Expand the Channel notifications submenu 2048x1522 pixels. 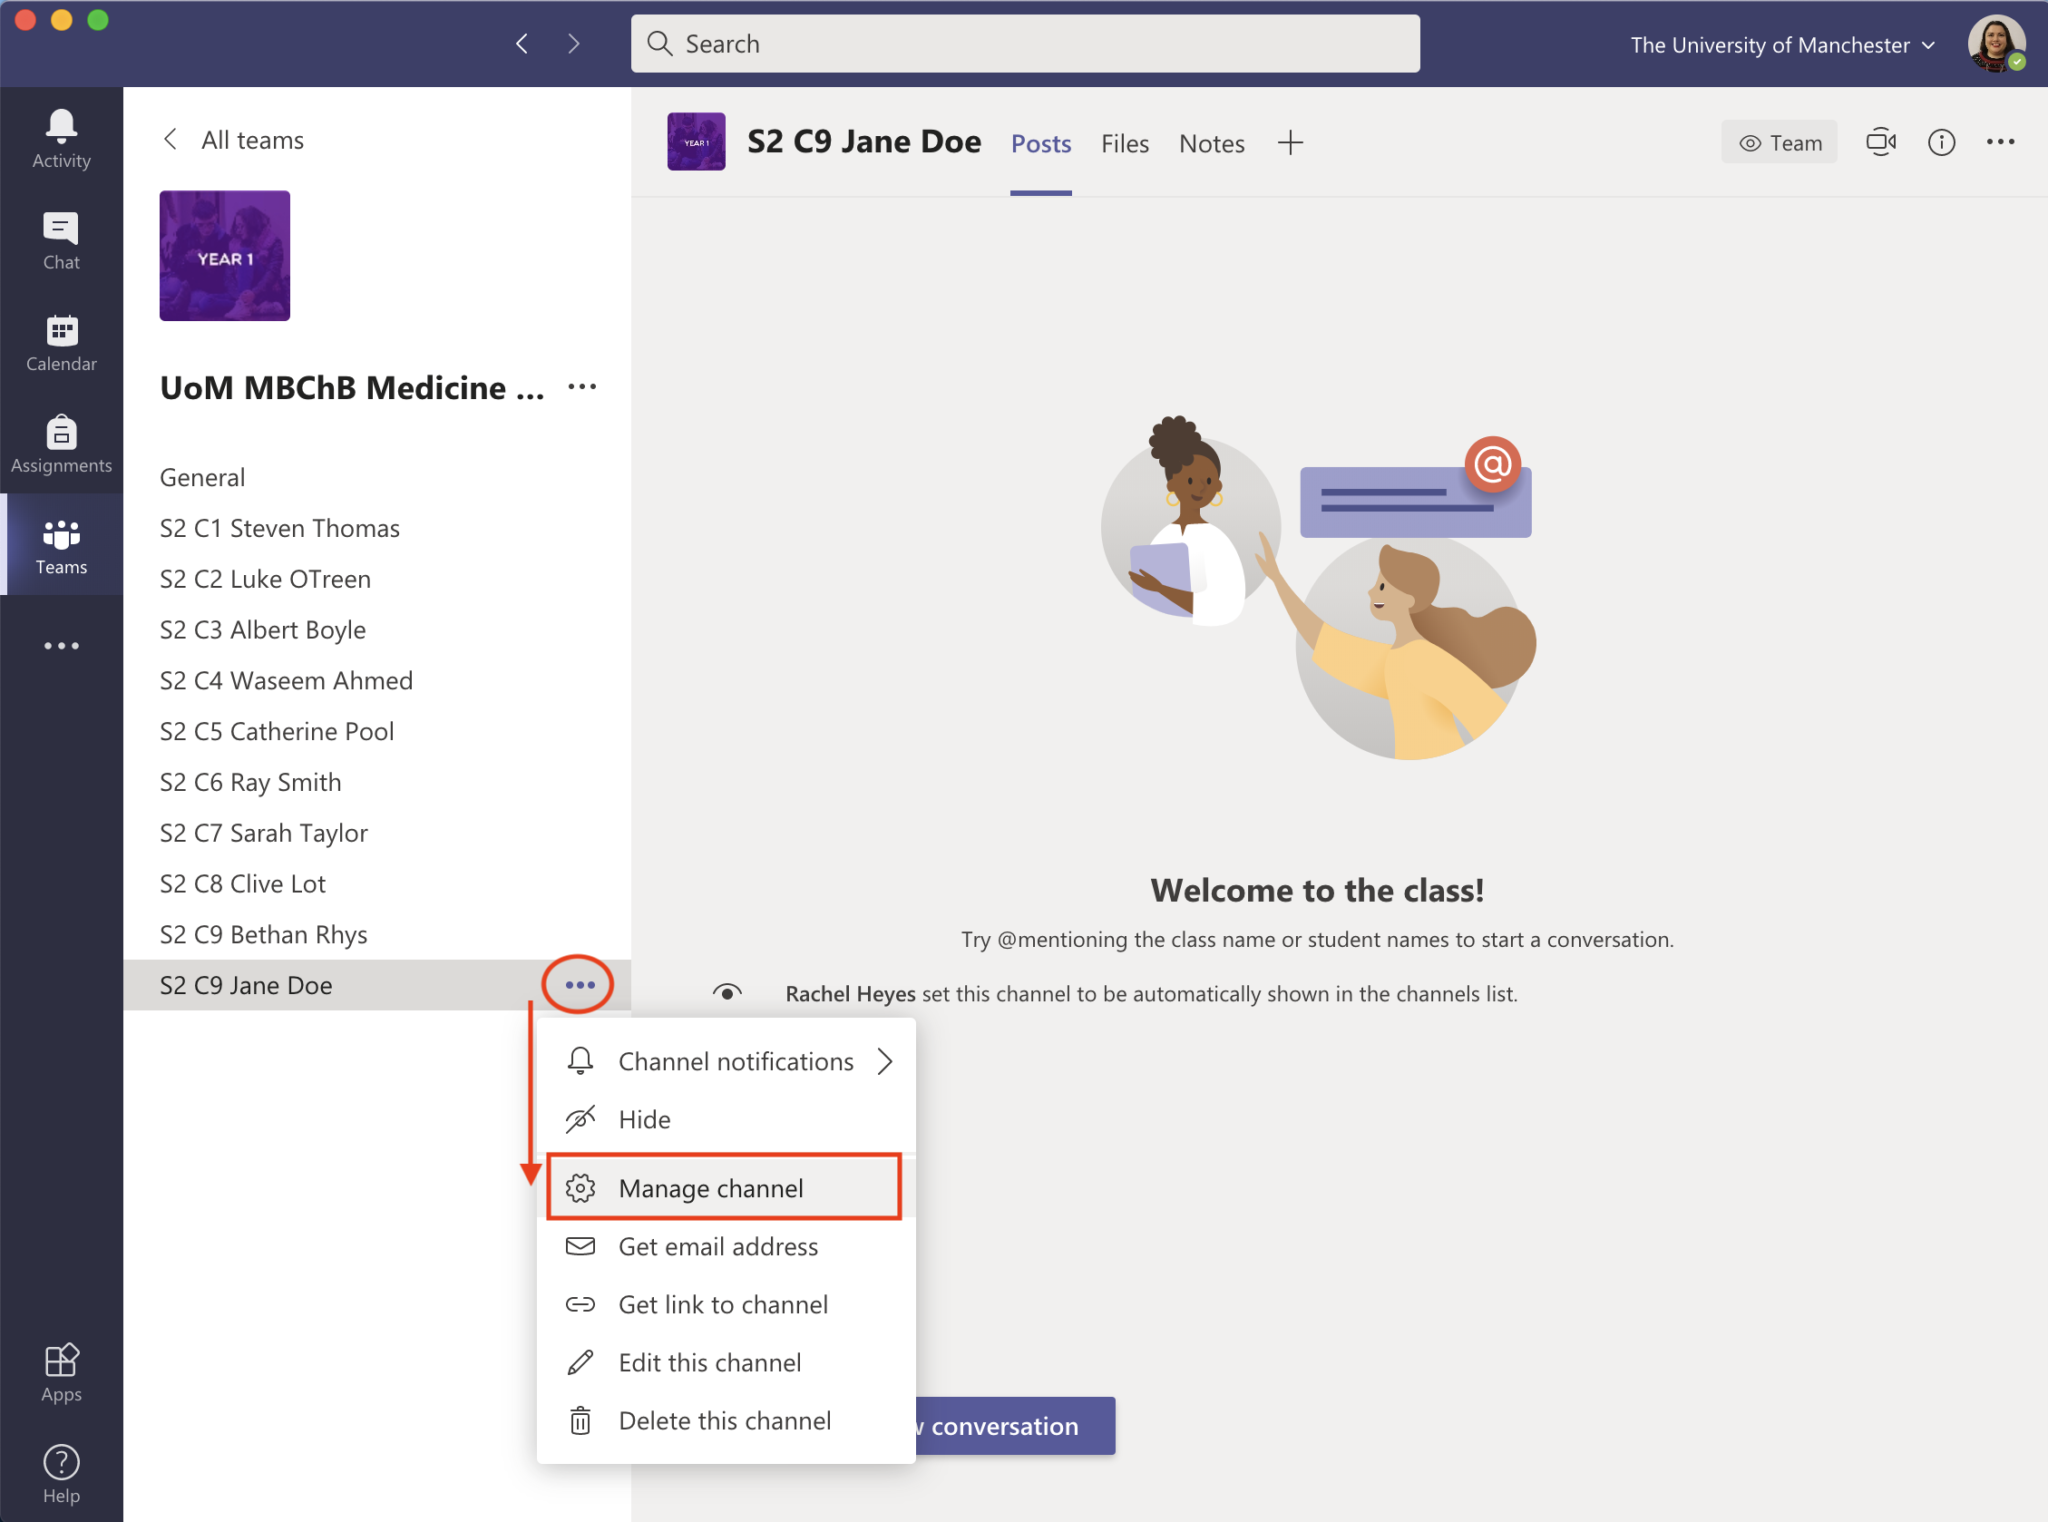click(735, 1061)
